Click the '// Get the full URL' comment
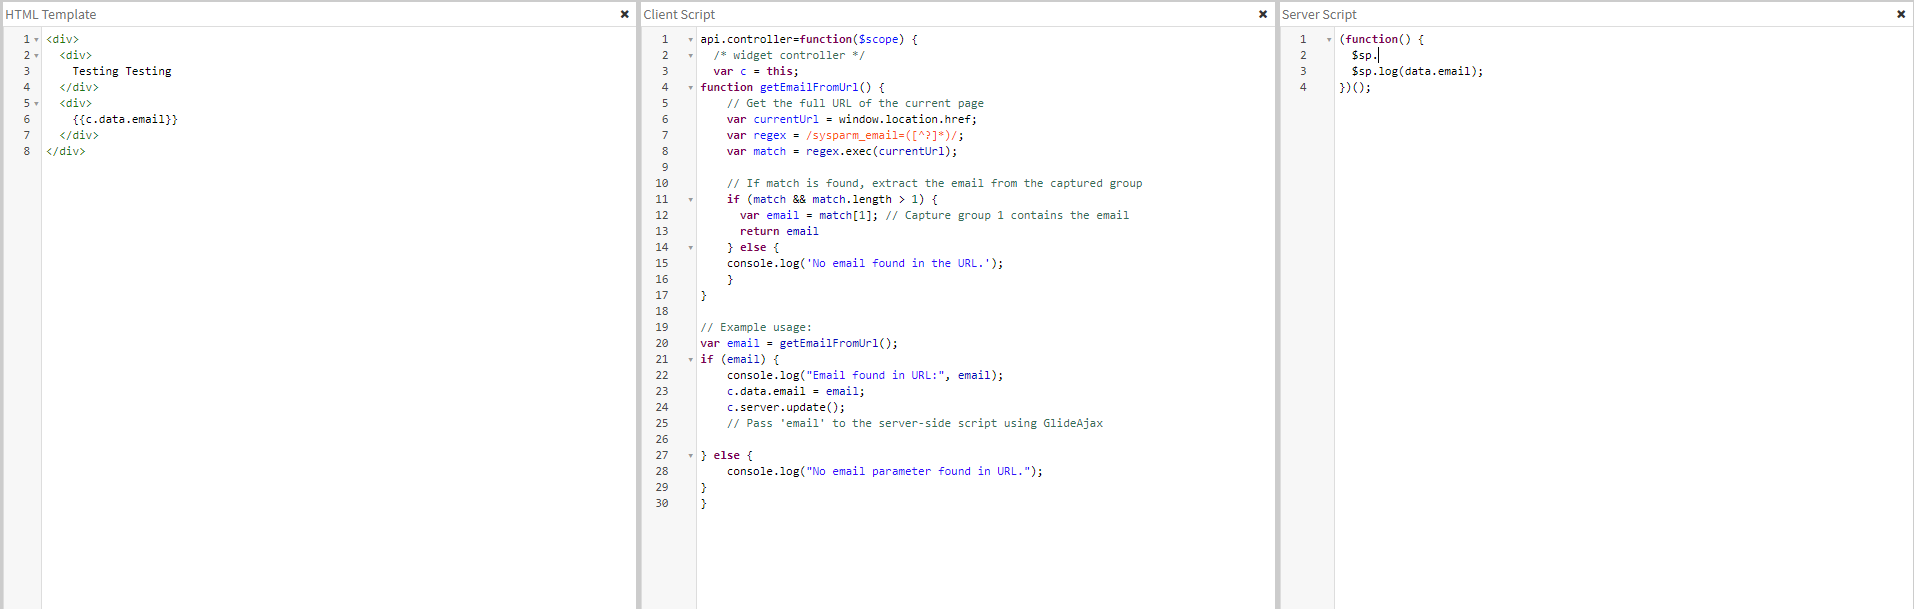Viewport: 1914px width, 609px height. pyautogui.click(x=855, y=103)
